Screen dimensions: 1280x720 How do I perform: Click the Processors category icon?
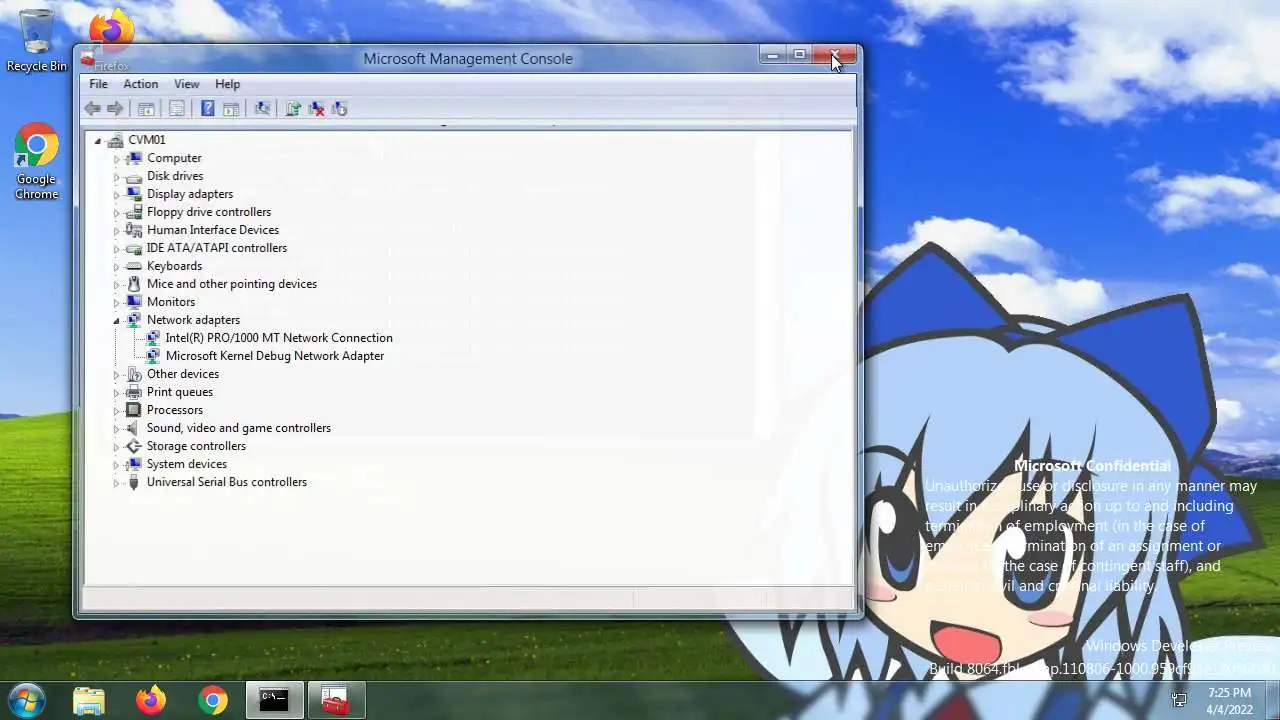(134, 410)
